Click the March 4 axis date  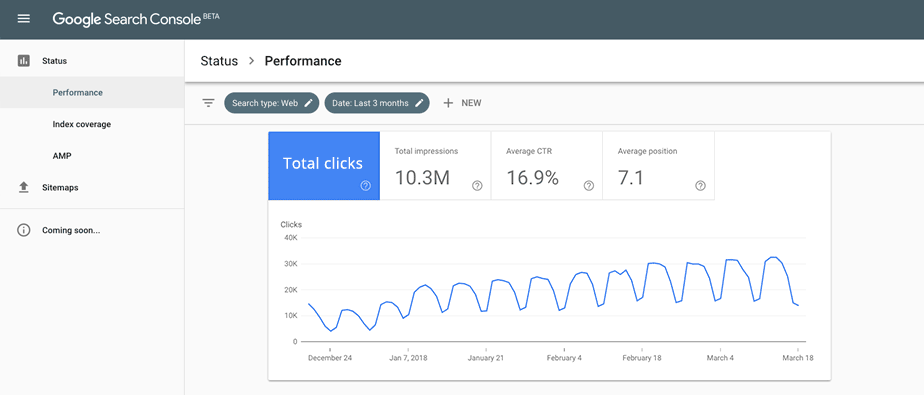click(721, 358)
